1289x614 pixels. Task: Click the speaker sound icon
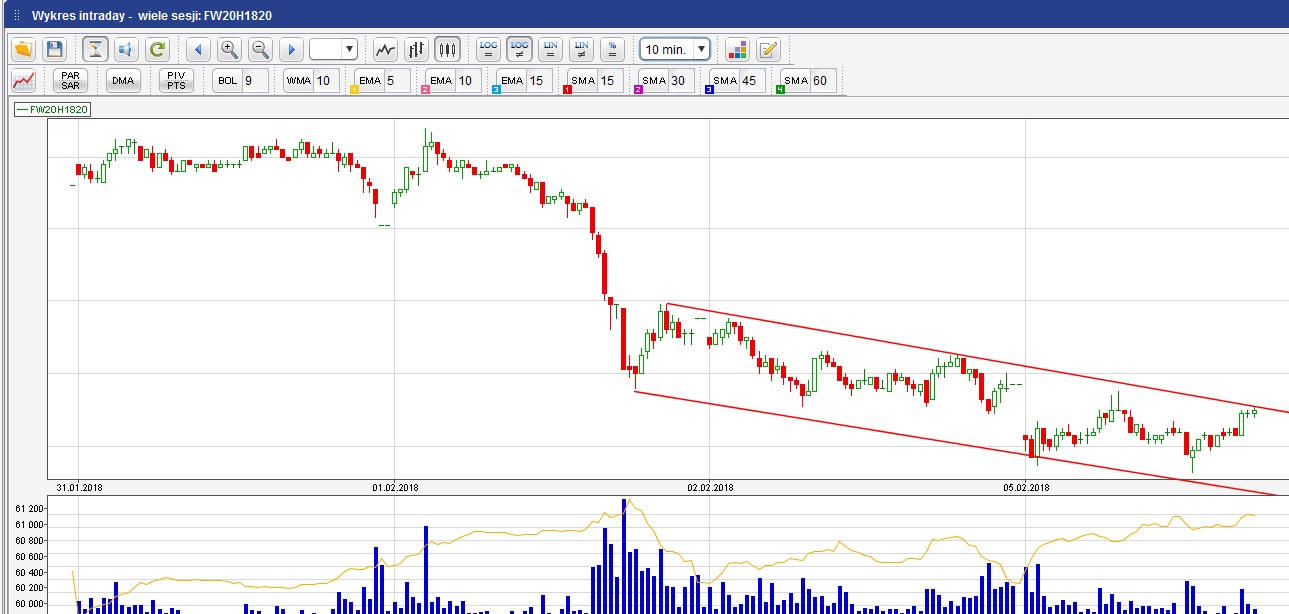click(x=126, y=49)
